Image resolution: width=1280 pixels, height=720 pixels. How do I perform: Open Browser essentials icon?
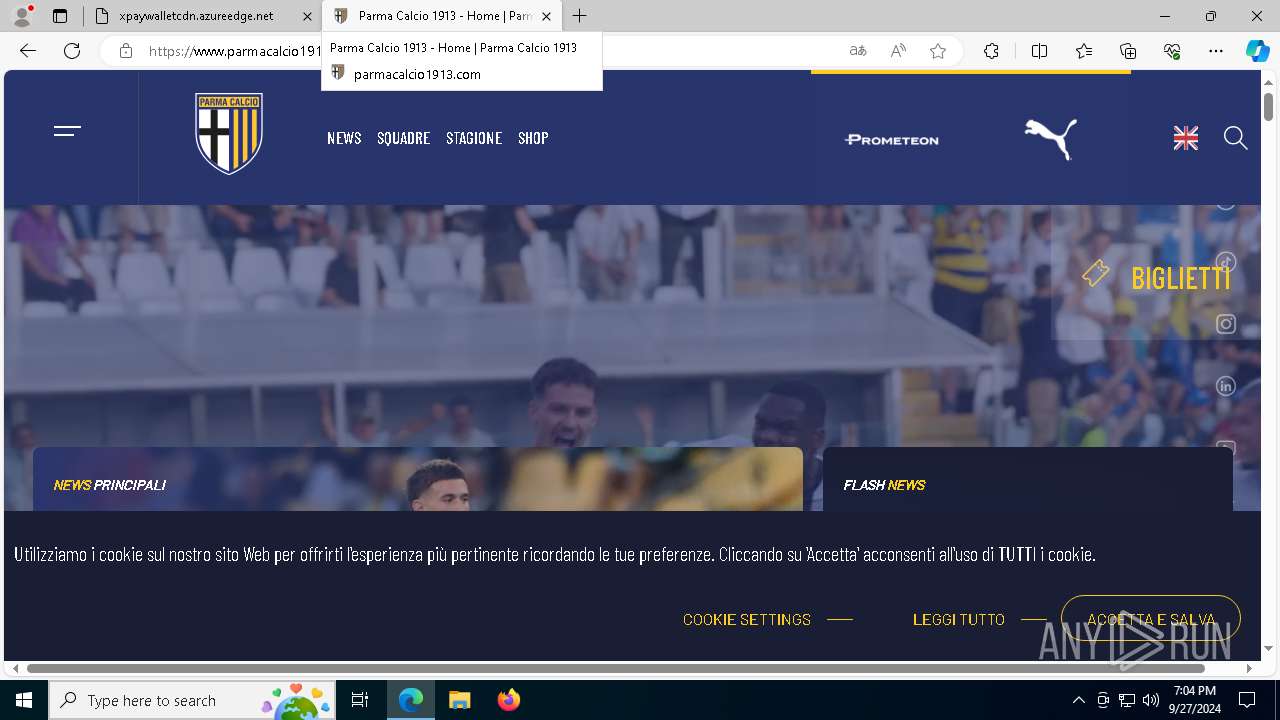coord(1172,51)
